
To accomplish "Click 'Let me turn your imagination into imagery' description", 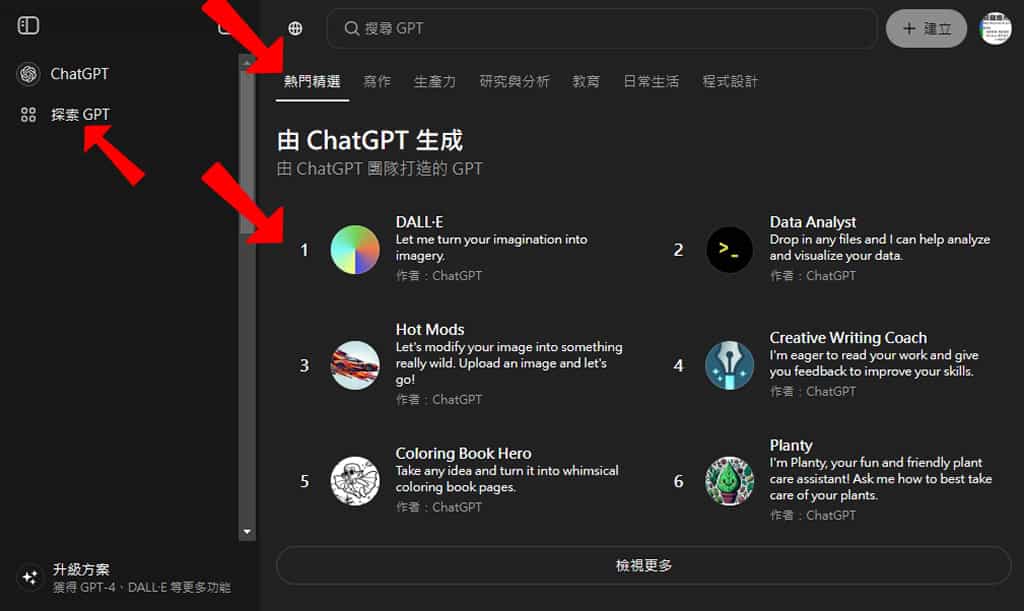I will tap(491, 248).
